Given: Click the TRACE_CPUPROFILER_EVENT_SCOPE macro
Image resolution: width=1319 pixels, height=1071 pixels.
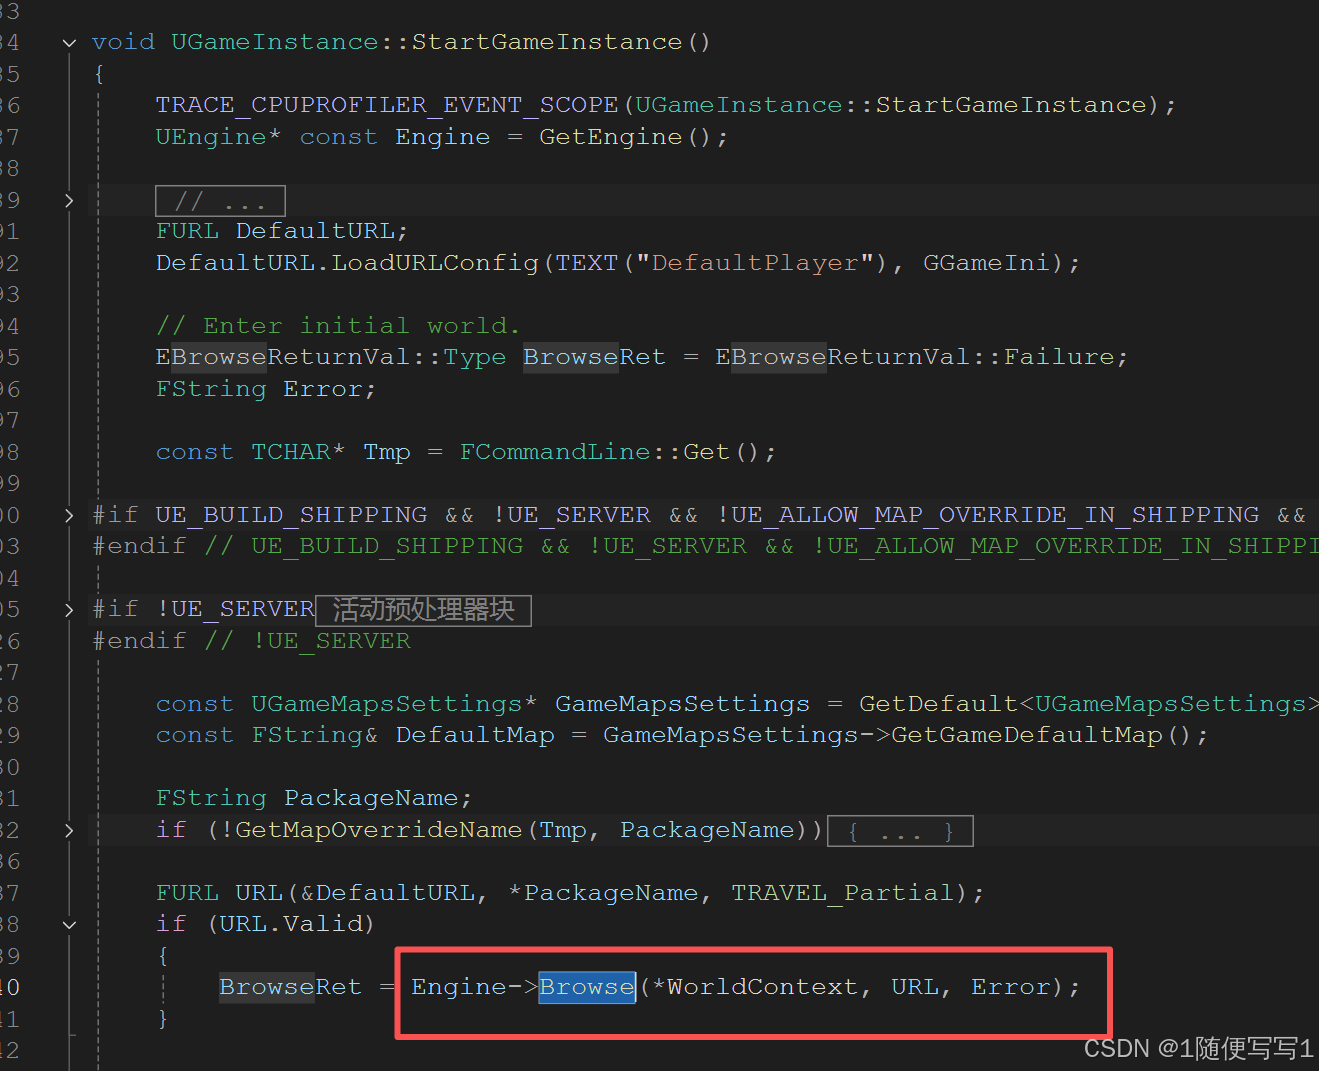Looking at the screenshot, I should click(387, 105).
